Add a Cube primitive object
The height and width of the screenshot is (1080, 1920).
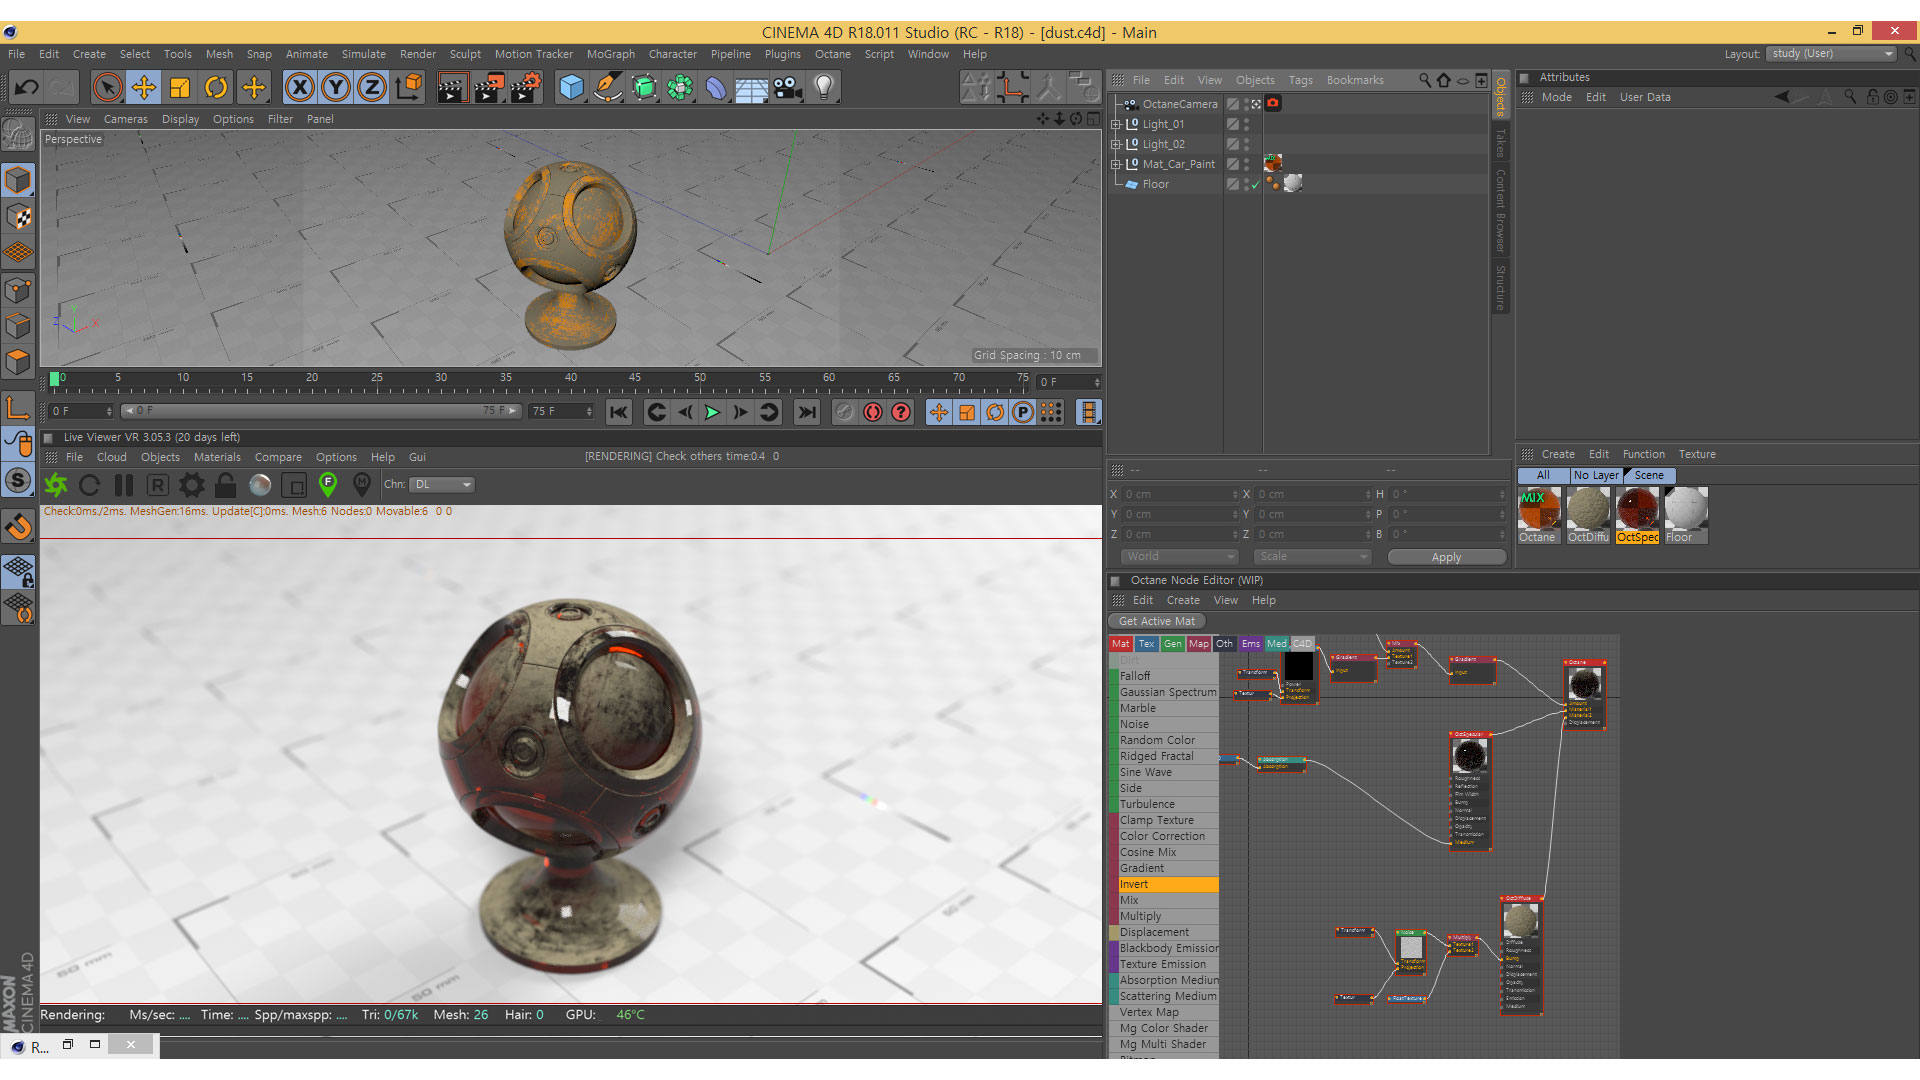click(x=571, y=88)
